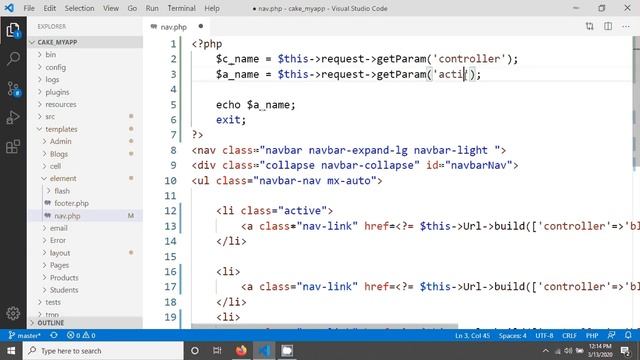Click the feedback icon in the status bar
This screenshot has height=360, width=640.
pyautogui.click(x=611, y=335)
